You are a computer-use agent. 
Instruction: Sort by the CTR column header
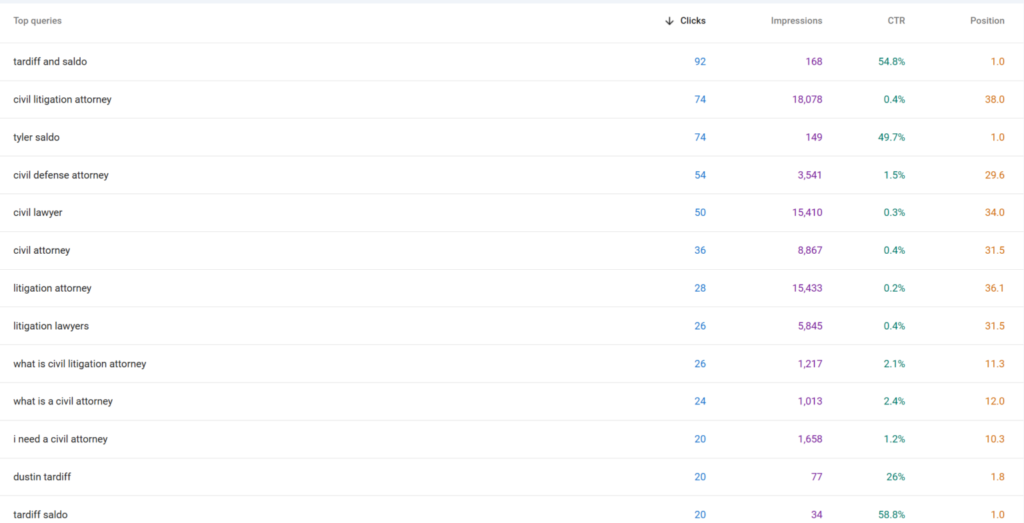(896, 21)
